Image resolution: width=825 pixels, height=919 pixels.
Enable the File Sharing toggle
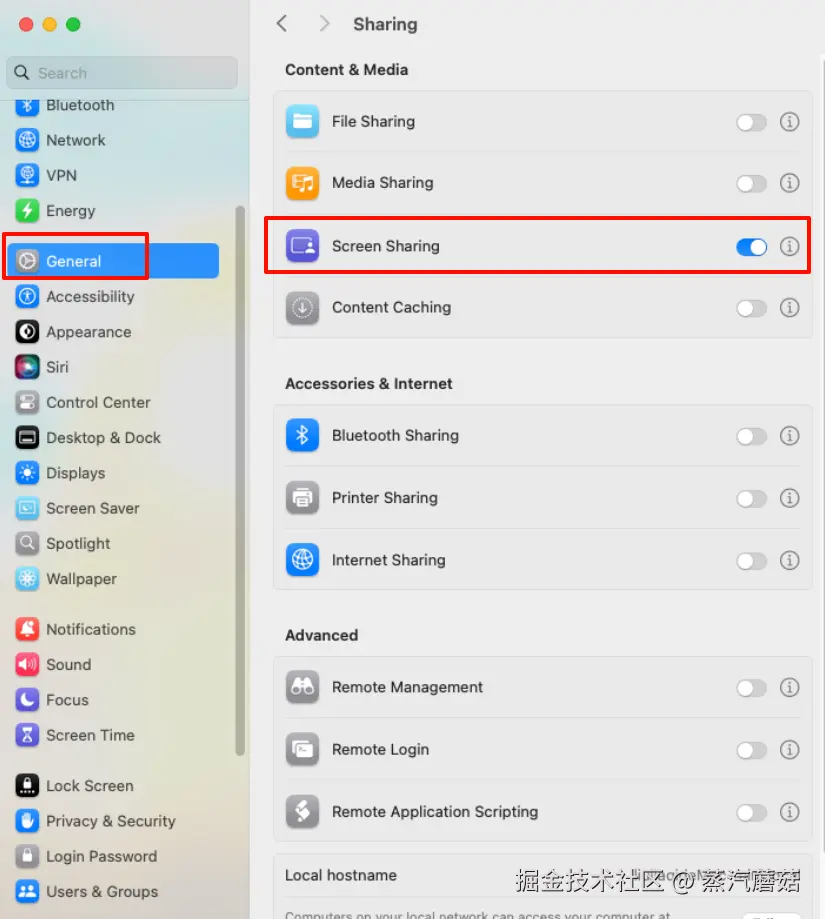751,122
